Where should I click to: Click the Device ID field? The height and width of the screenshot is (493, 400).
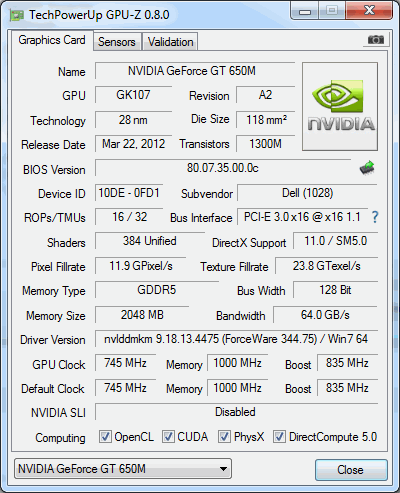(x=129, y=193)
